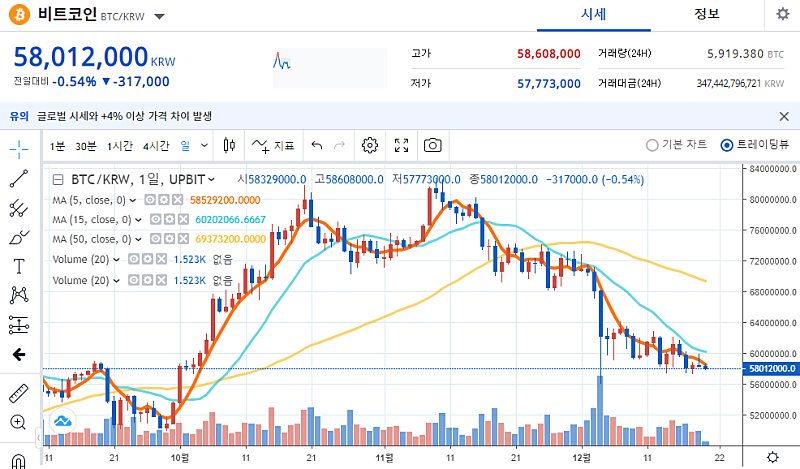Click the back arrow in left toolbar
This screenshot has width=800, height=469.
[x=19, y=354]
